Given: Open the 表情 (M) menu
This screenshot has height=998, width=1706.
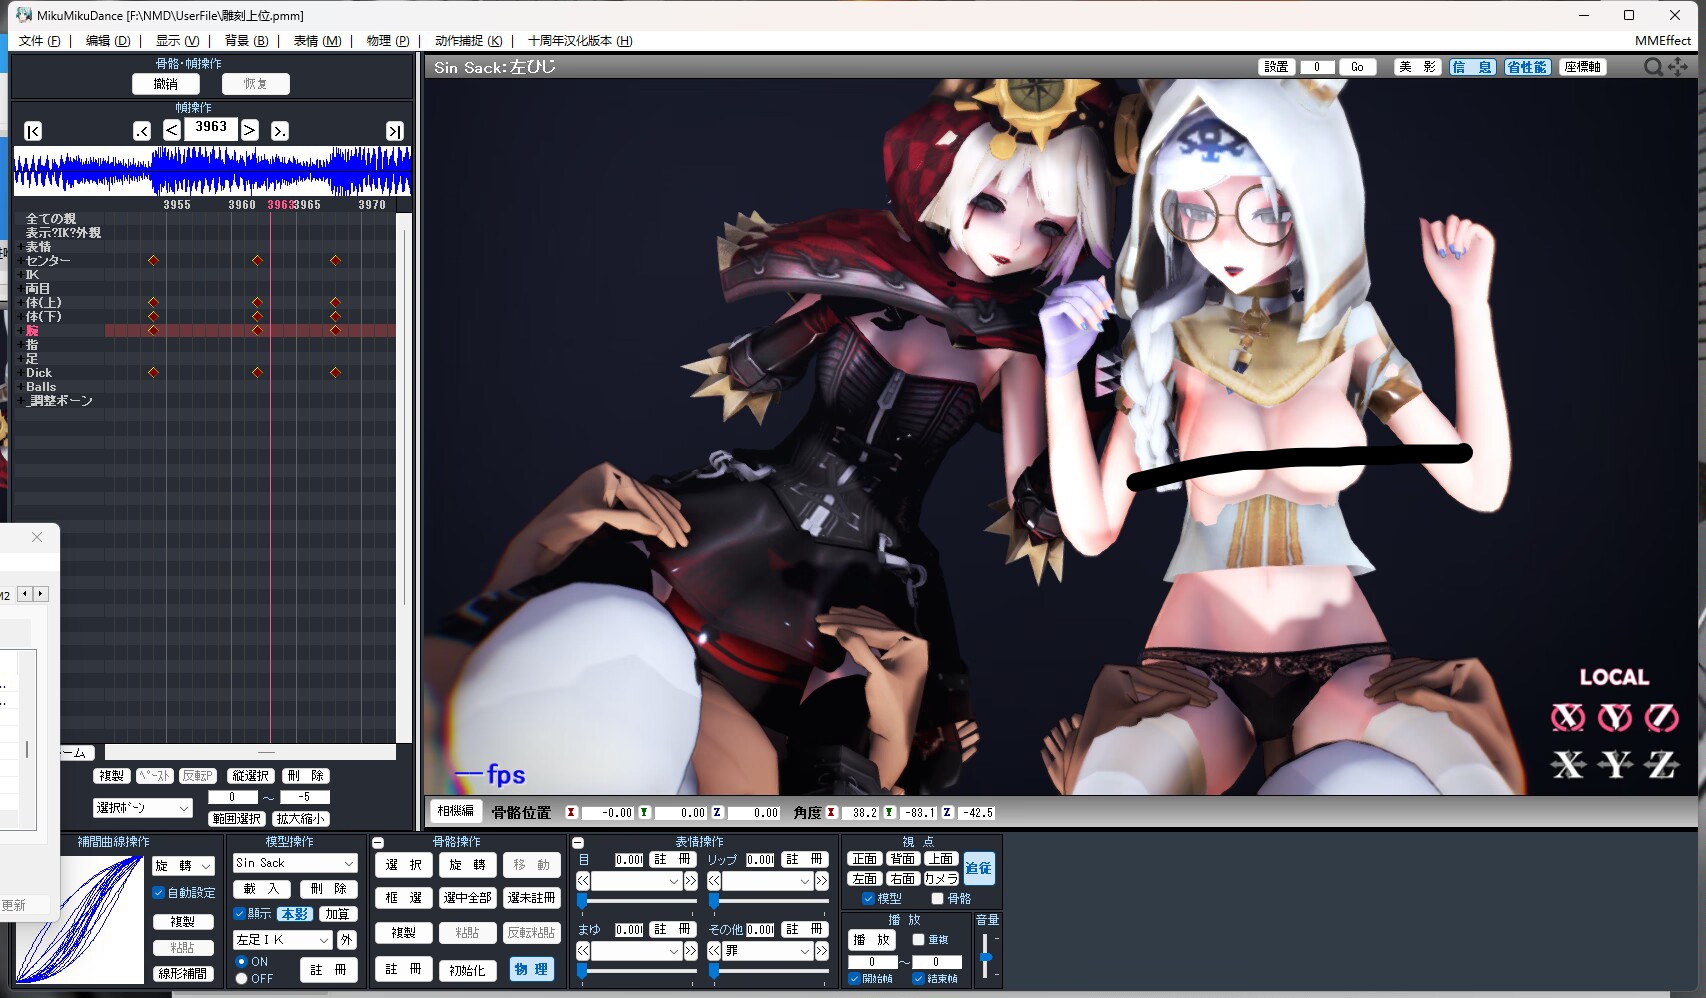Looking at the screenshot, I should coord(317,41).
